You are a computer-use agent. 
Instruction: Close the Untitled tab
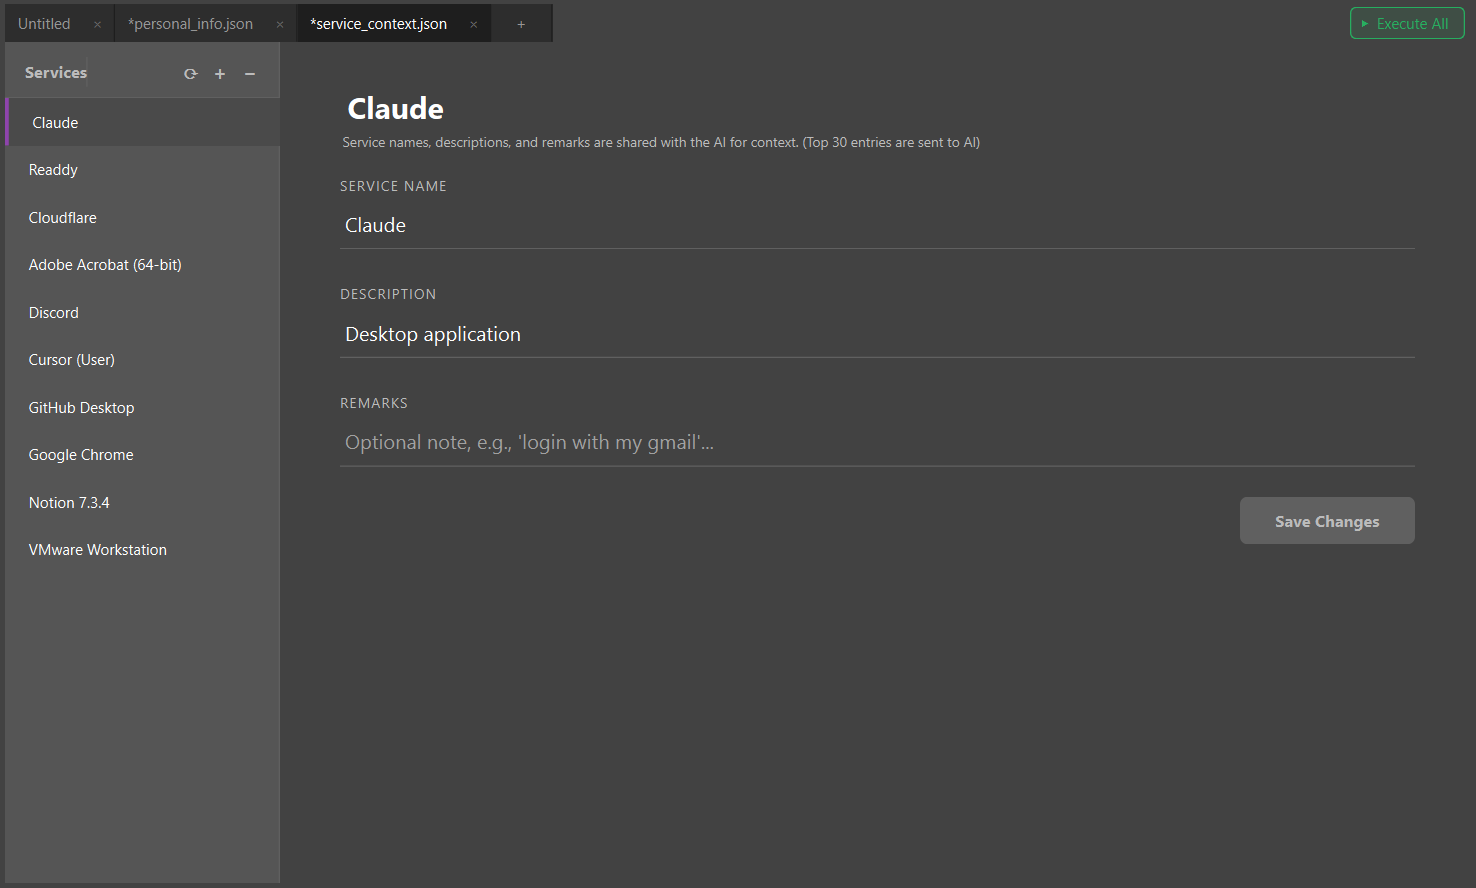[97, 23]
